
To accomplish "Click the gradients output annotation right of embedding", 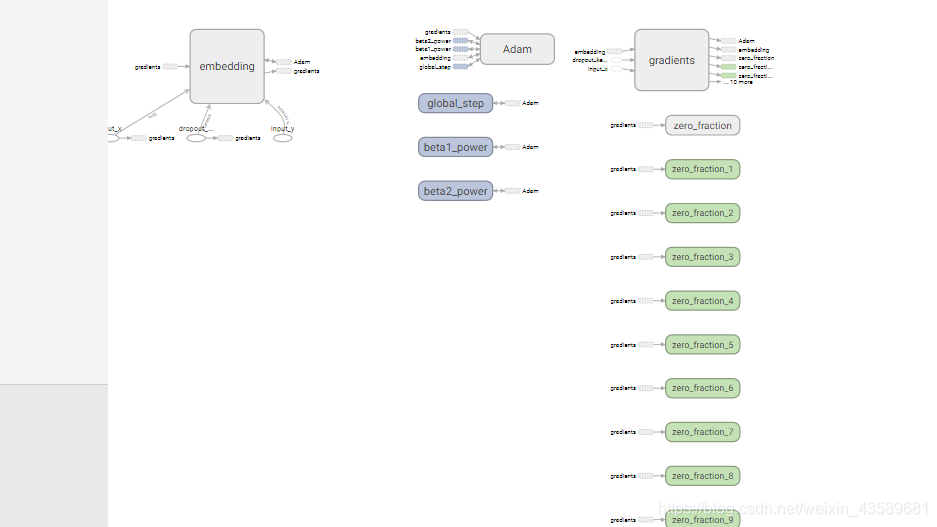I will 307,71.
